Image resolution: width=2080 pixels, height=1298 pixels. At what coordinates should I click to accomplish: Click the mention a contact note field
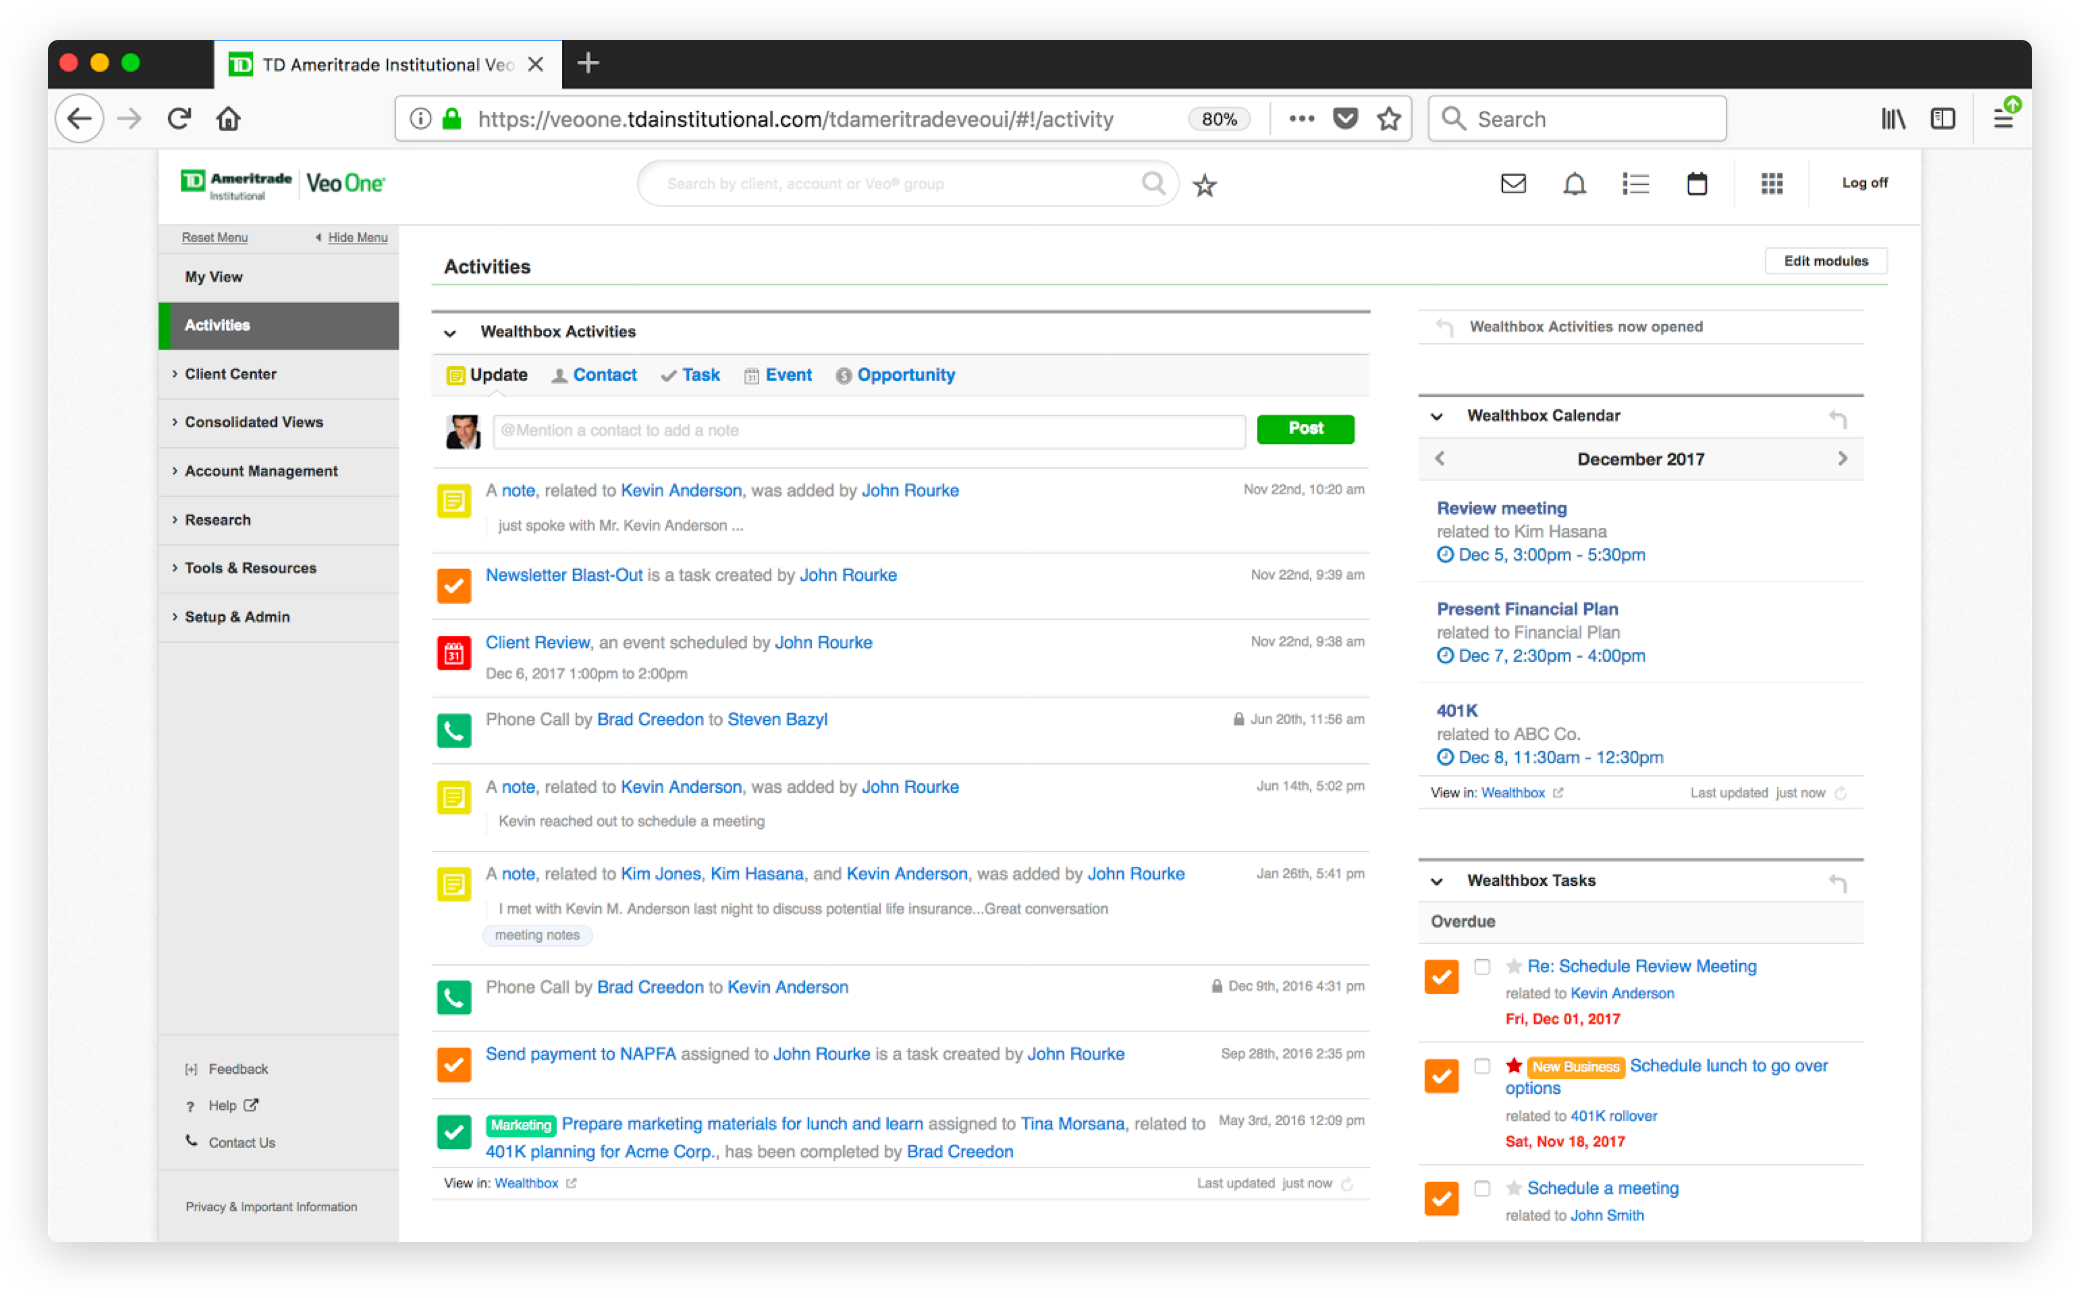tap(869, 431)
